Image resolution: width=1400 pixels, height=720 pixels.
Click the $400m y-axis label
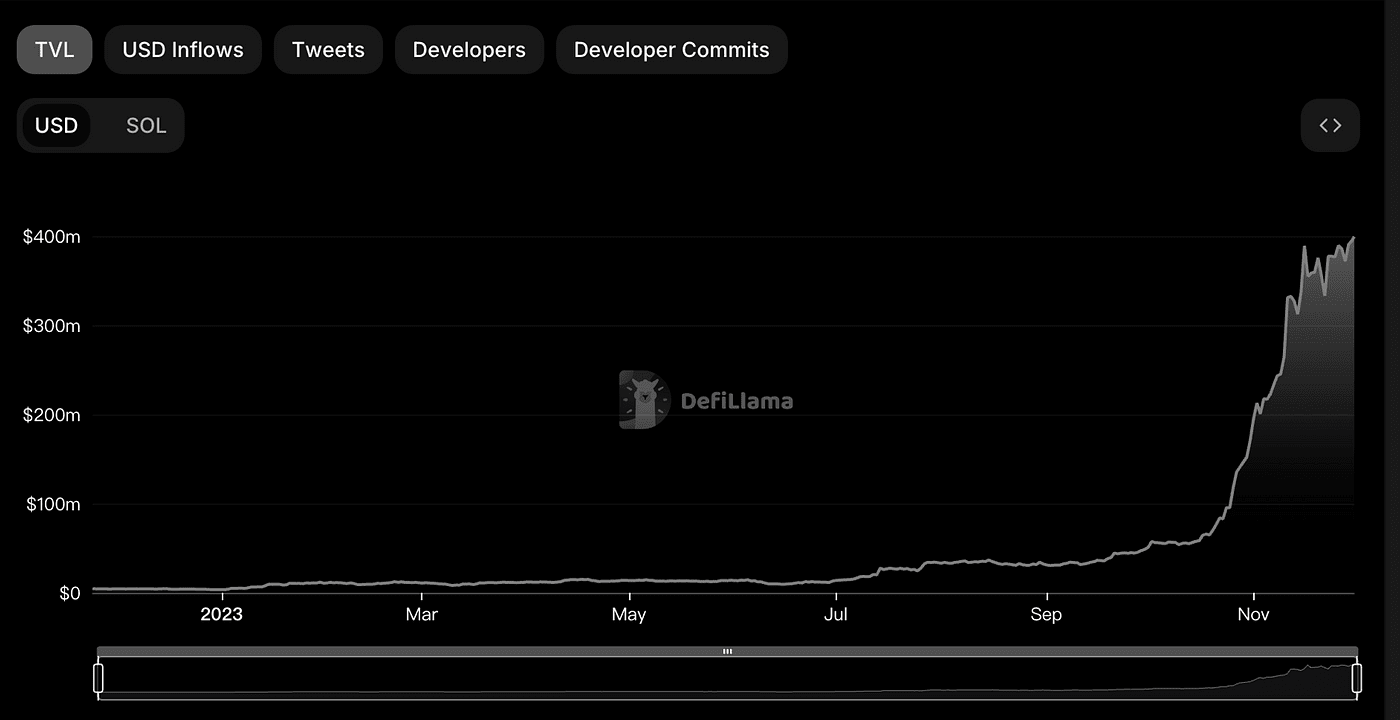51,237
